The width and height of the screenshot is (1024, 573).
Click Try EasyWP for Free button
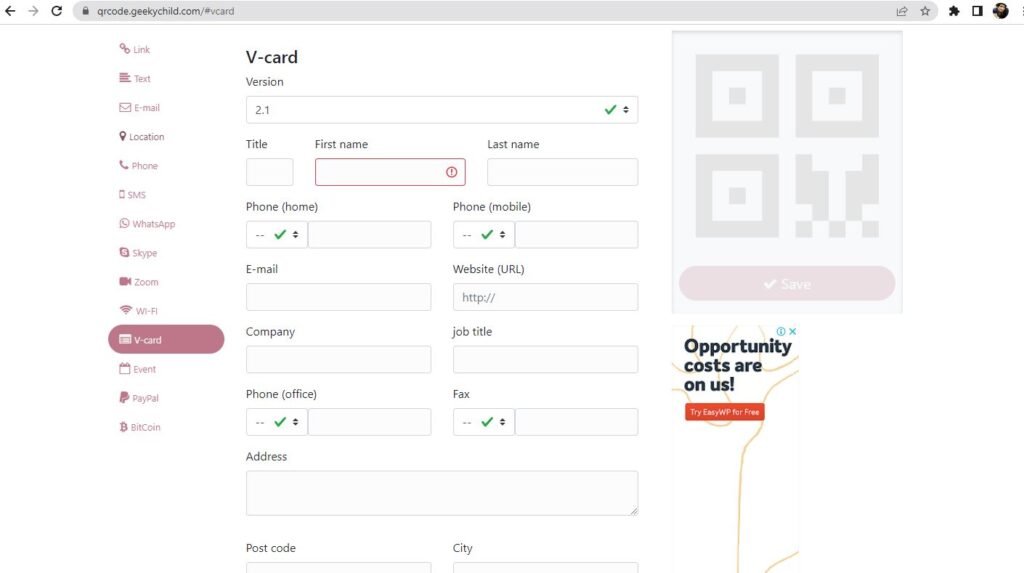(724, 412)
